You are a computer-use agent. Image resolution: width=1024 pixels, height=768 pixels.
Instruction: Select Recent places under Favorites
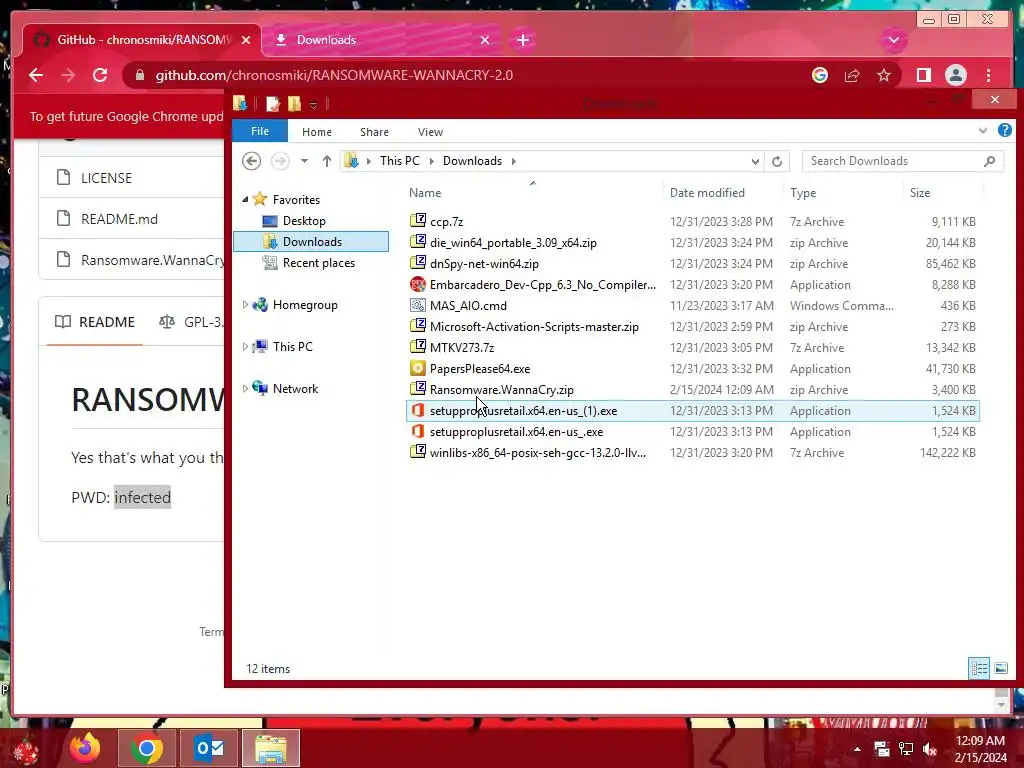[319, 263]
